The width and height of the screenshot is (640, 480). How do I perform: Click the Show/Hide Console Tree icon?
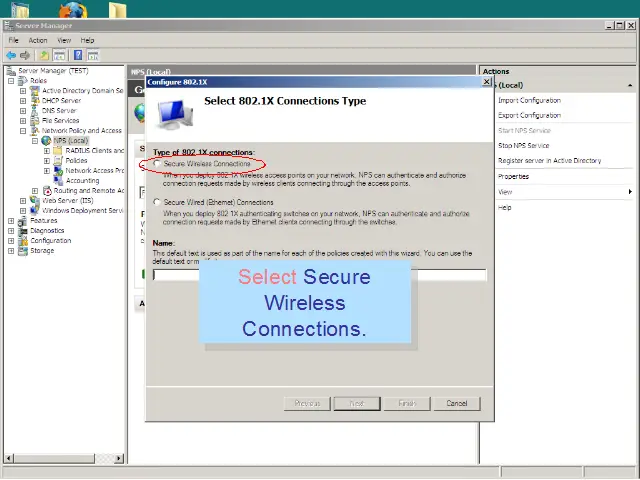click(60, 55)
